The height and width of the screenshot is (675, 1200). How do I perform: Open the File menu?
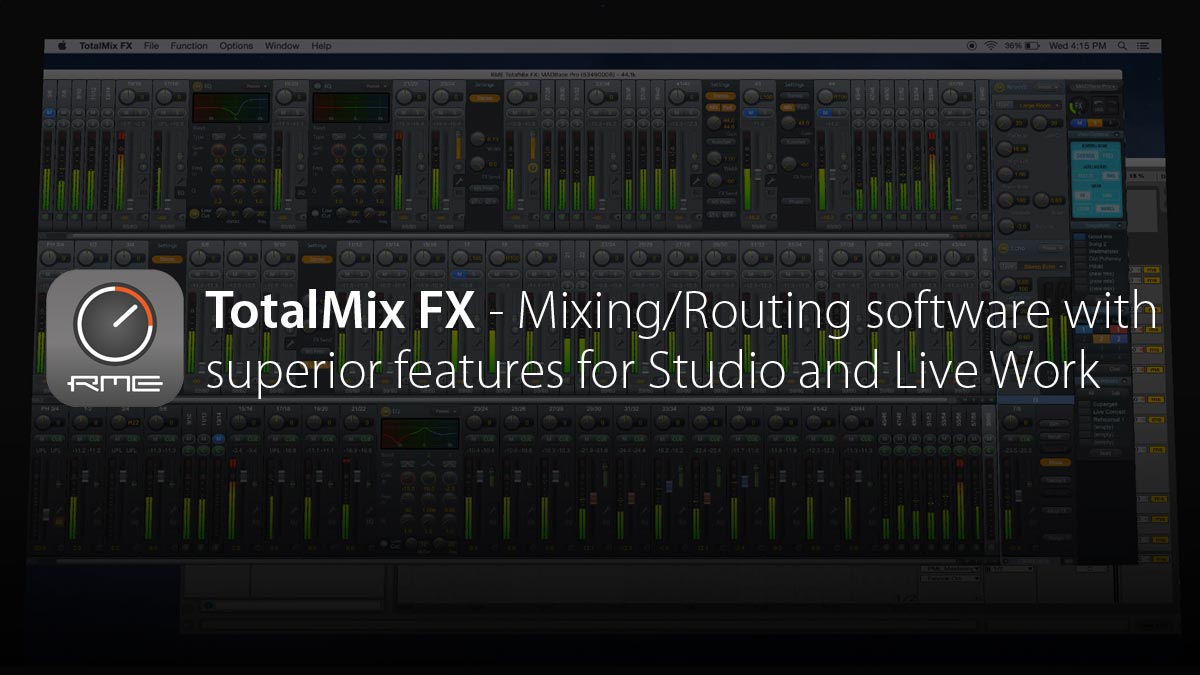(151, 46)
